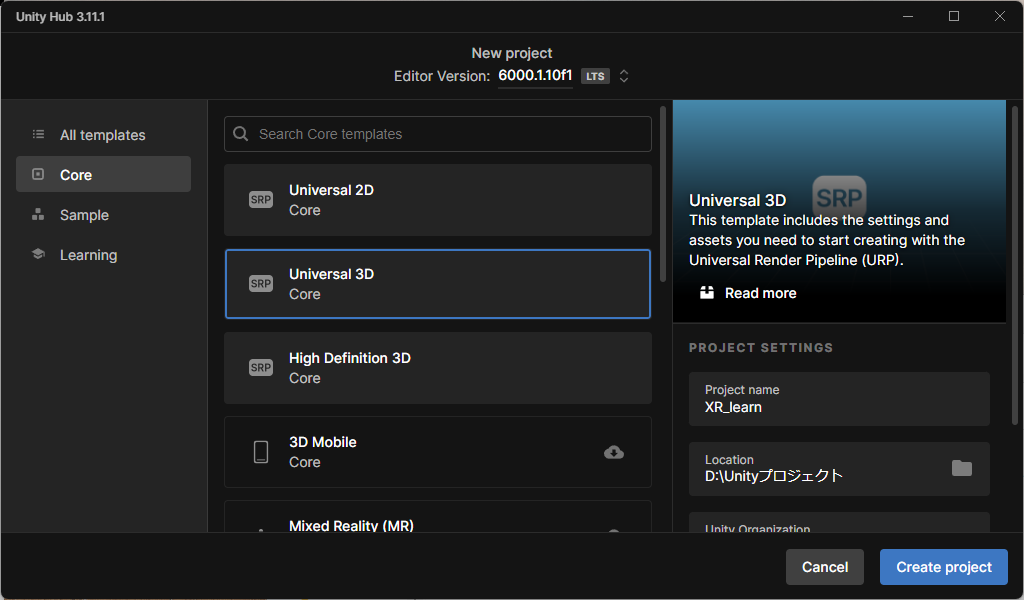Screen dimensions: 1024x600
Task: Click editor version 6000.1.10f1
Action: pos(535,75)
